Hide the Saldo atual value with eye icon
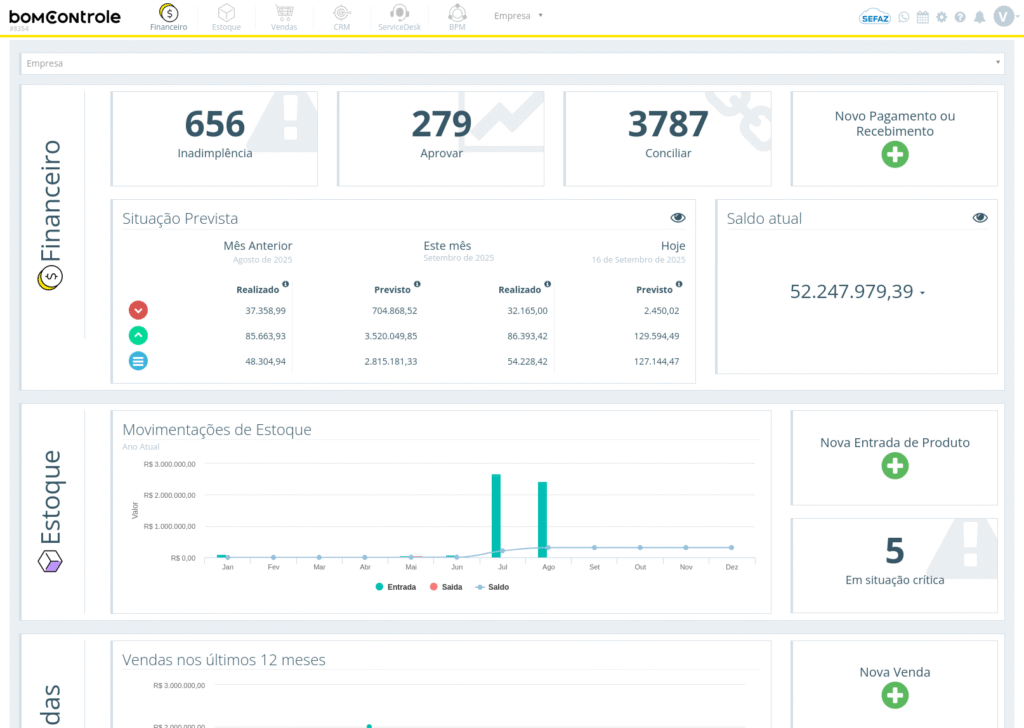Viewport: 1024px width, 728px height. click(980, 218)
